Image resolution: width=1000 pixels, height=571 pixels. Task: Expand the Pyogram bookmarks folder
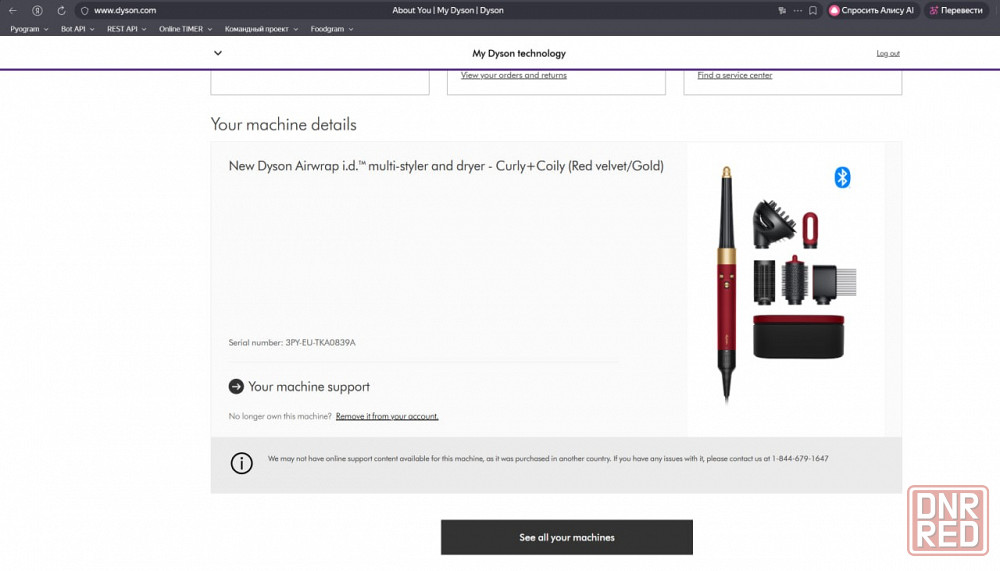pyautogui.click(x=29, y=29)
